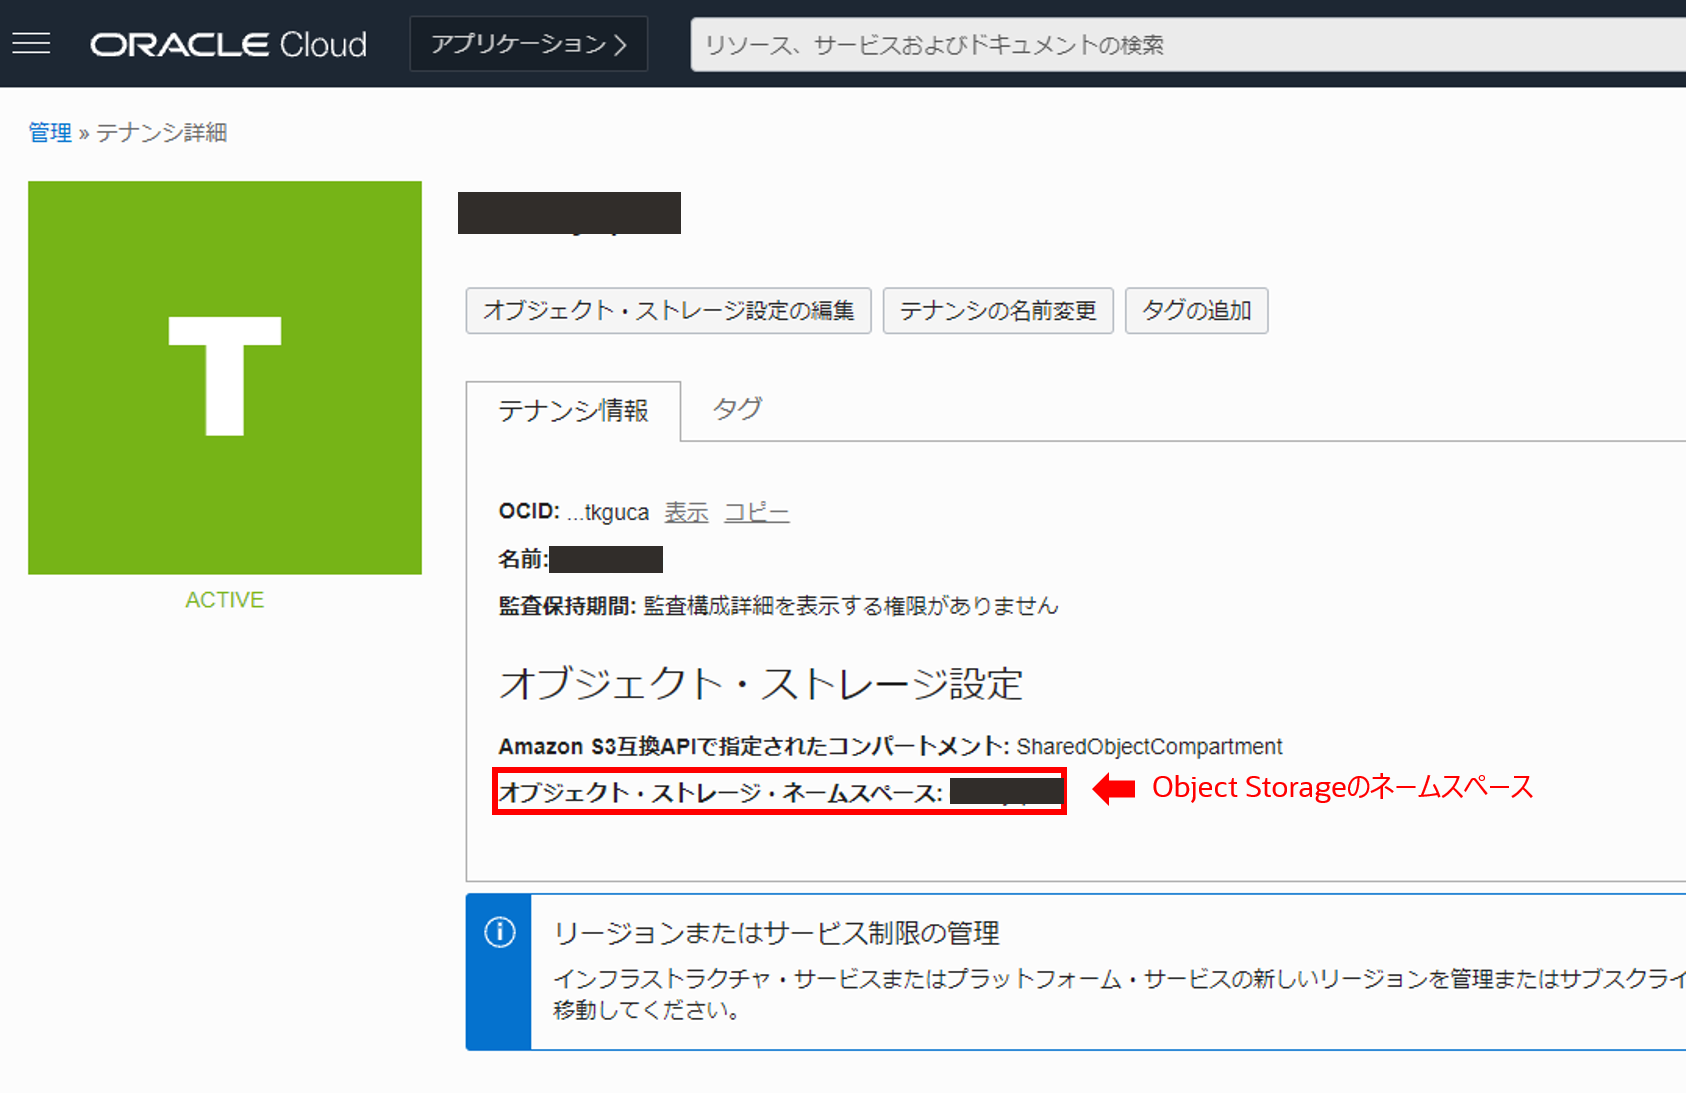The width and height of the screenshot is (1686, 1093).
Task: Expand the アプリケーション dropdown
Action: (528, 44)
